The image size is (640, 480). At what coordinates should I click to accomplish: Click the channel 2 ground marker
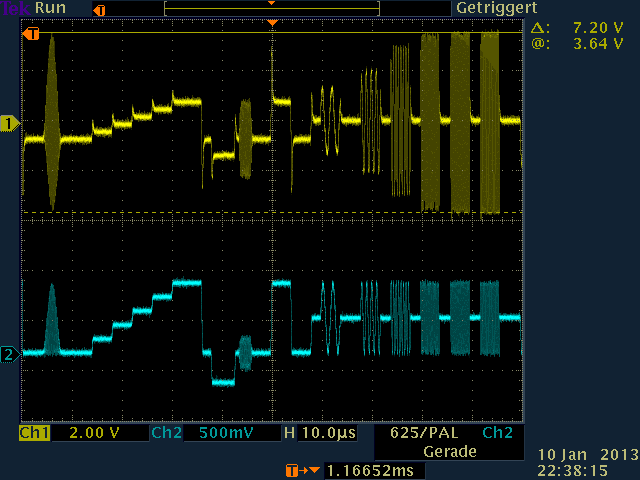(10, 354)
